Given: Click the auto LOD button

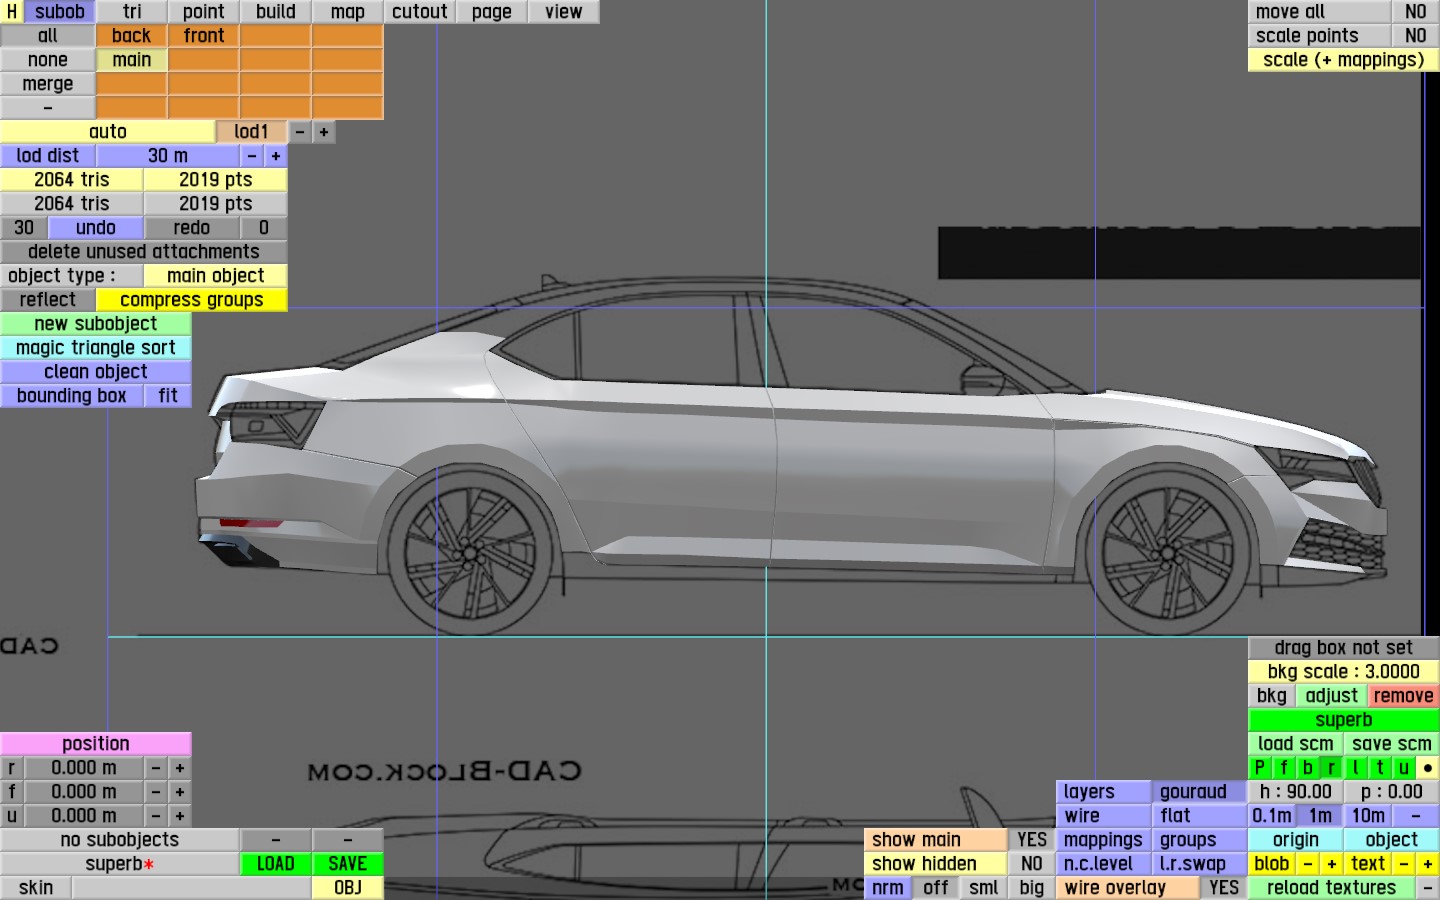Looking at the screenshot, I should coord(108,132).
